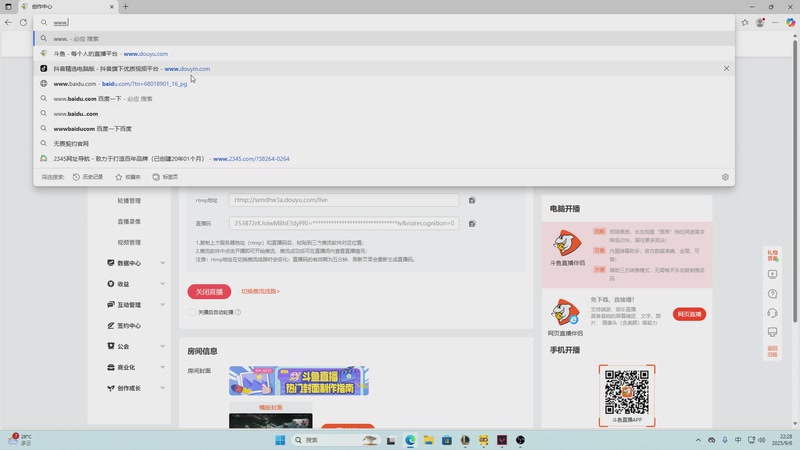Select the www.douyin.com suggestion
The width and height of the screenshot is (800, 450).
click(384, 68)
